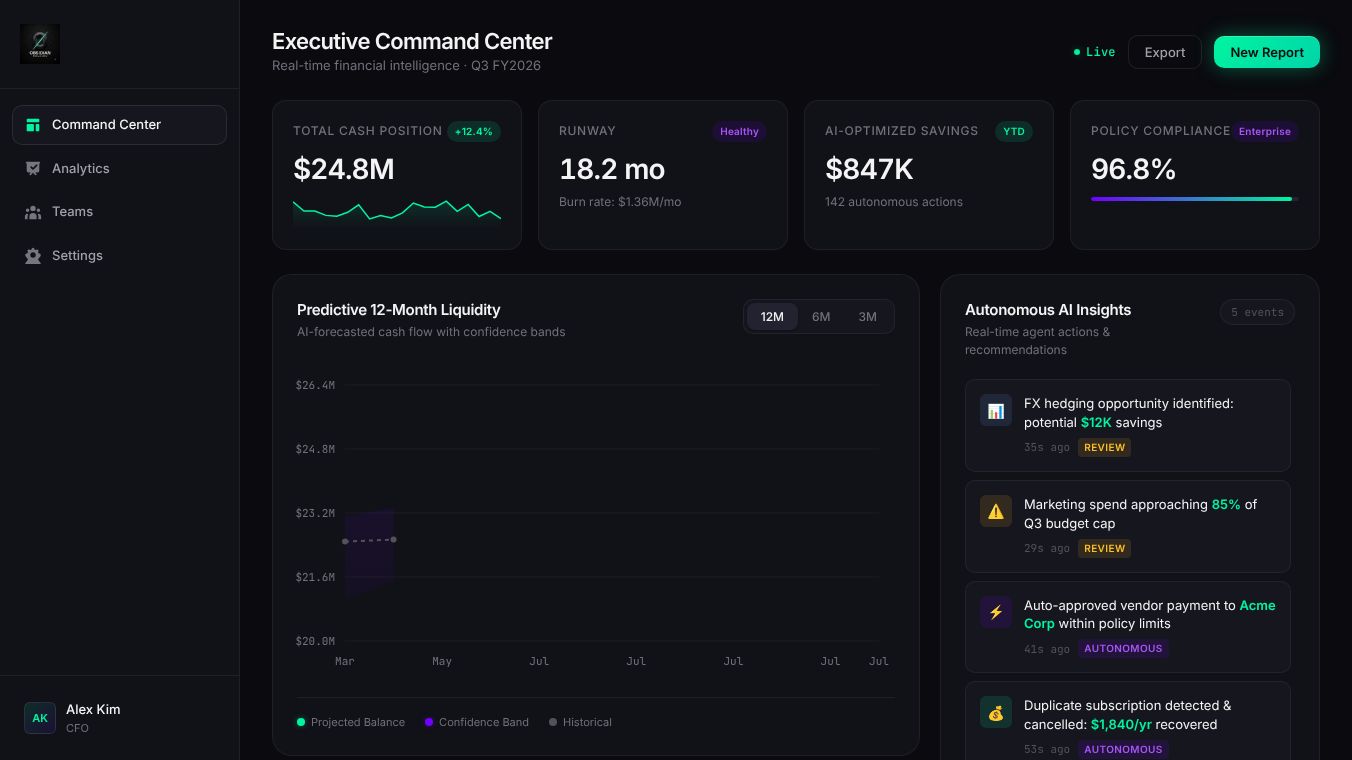1352x760 pixels.
Task: Switch chart to 6M range
Action: point(821,317)
